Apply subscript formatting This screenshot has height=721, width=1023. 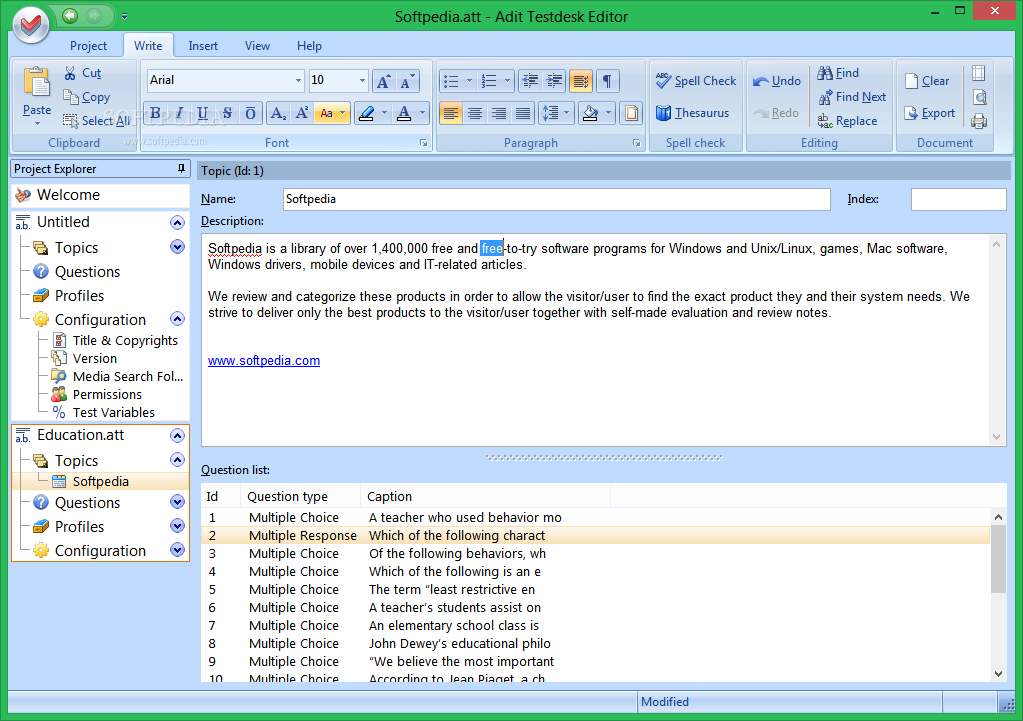(x=278, y=114)
